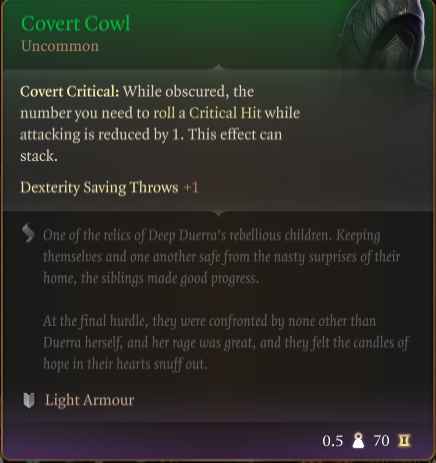This screenshot has height=463, width=436.
Task: Click the item price value 70
Action: tap(381, 441)
